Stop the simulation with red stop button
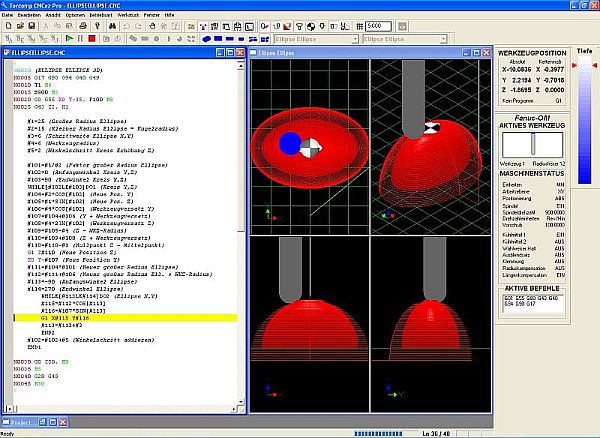Viewport: 600px width, 438px height. point(92,39)
